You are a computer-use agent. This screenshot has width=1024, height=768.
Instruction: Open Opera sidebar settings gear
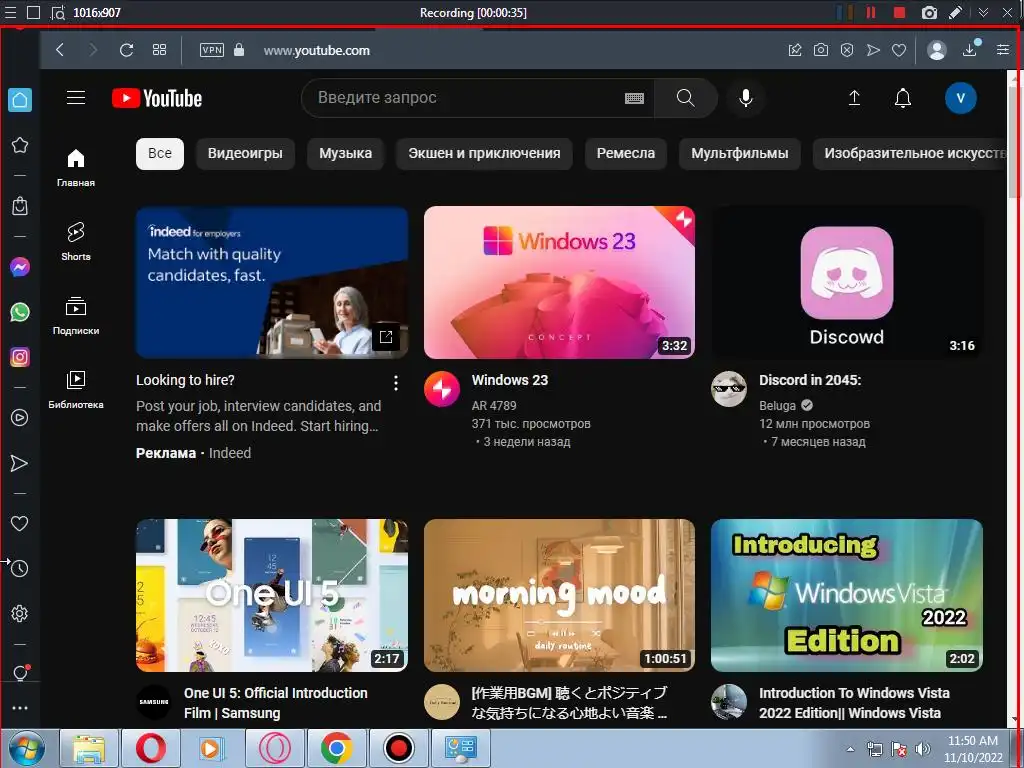pyautogui.click(x=20, y=613)
